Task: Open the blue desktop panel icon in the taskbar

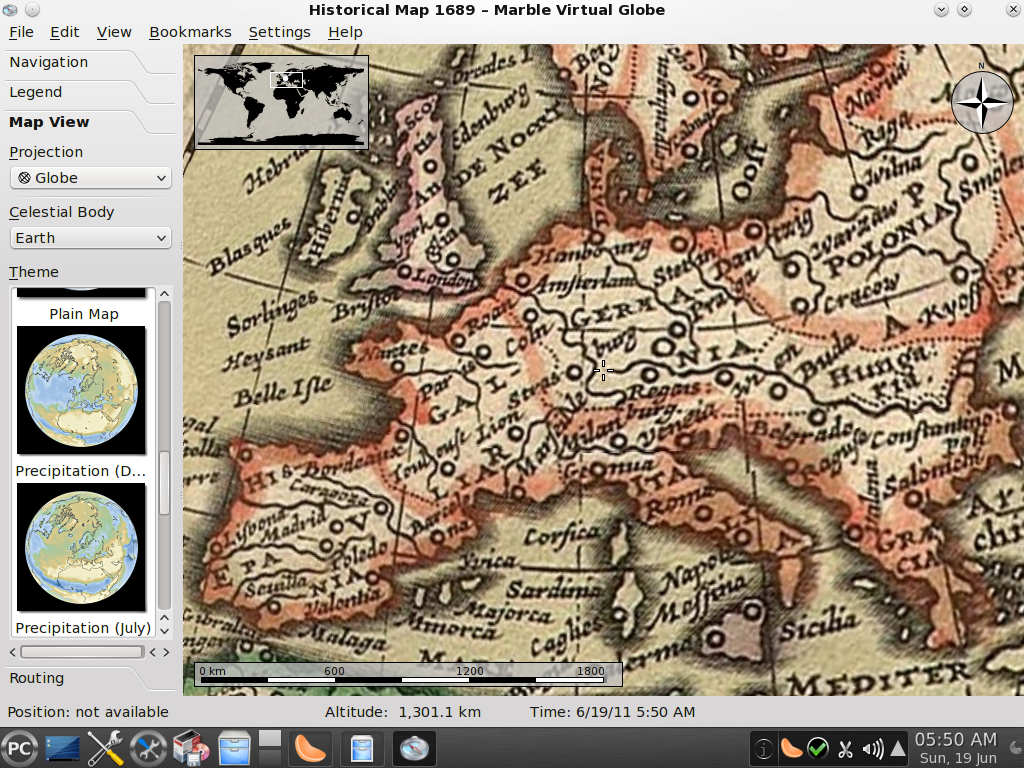Action: tap(63, 748)
